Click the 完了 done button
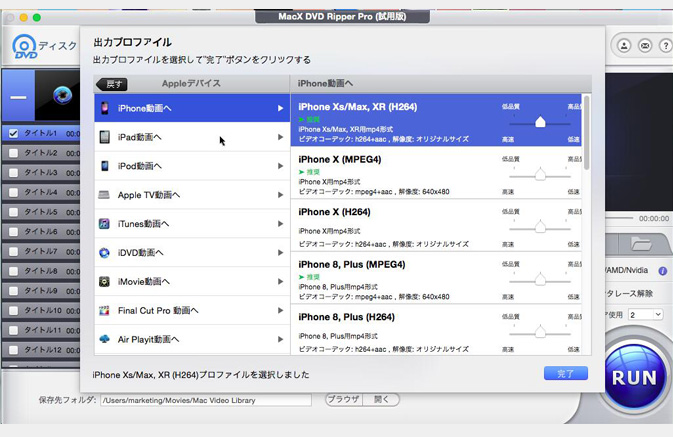The image size is (673, 437). 566,373
